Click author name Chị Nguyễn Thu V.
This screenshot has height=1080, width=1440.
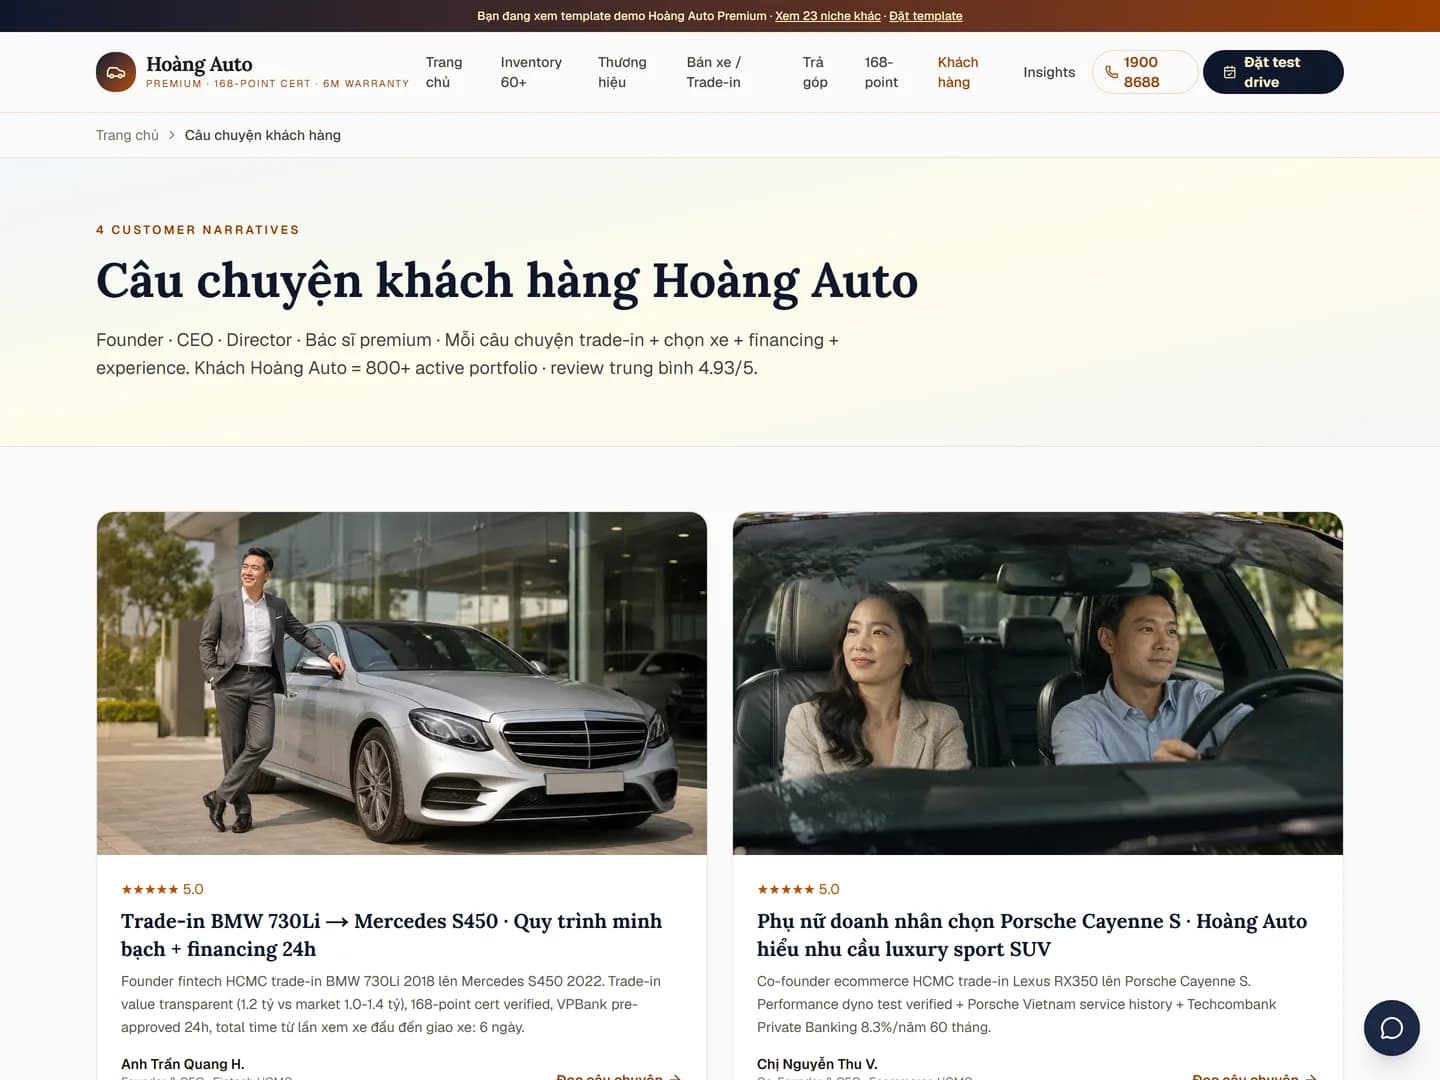coord(817,1064)
